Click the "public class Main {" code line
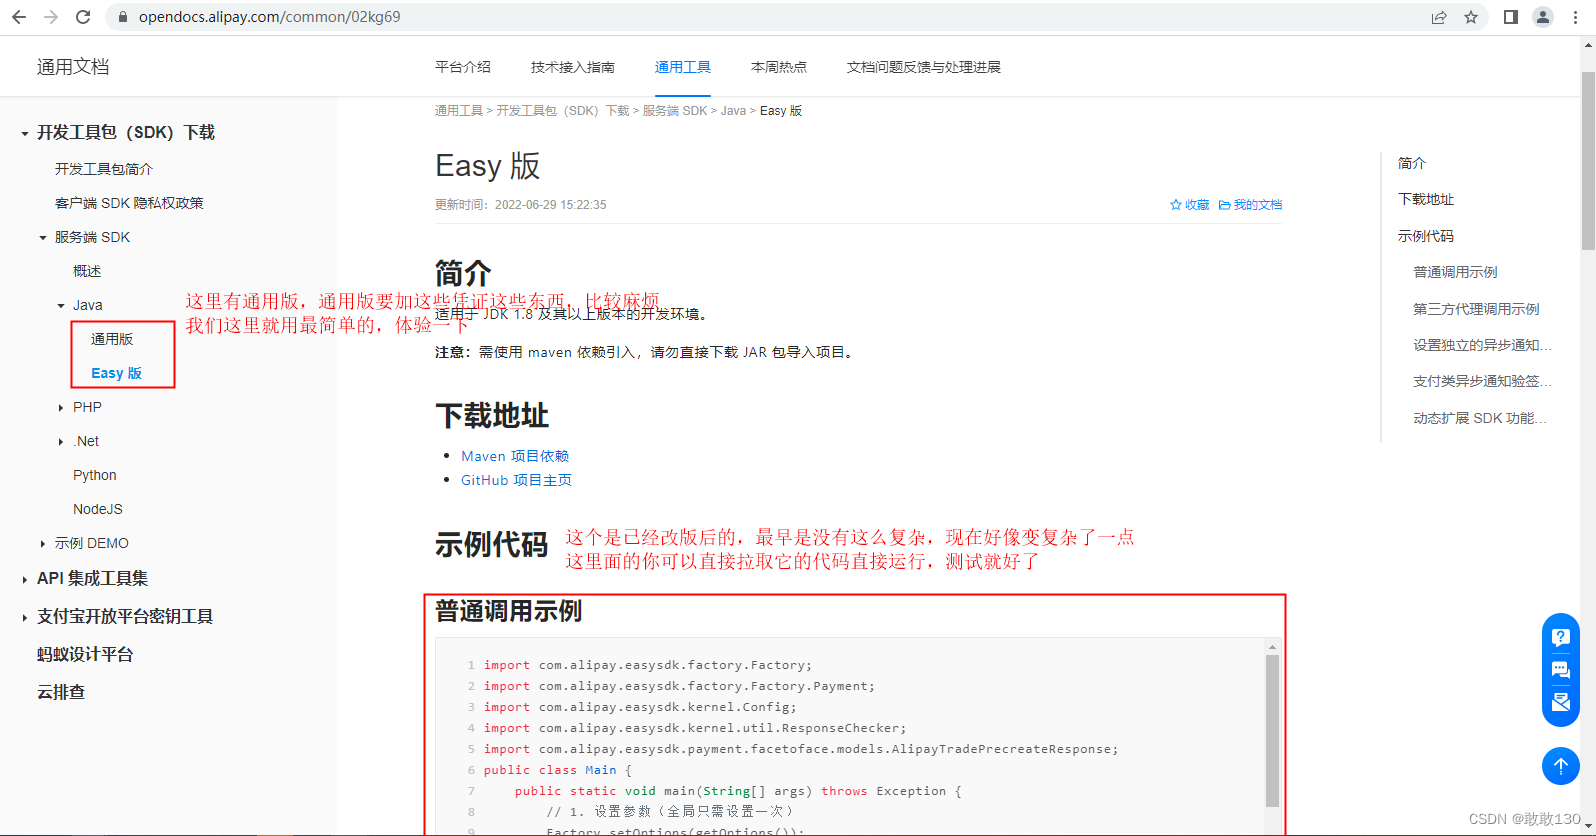 click(558, 770)
